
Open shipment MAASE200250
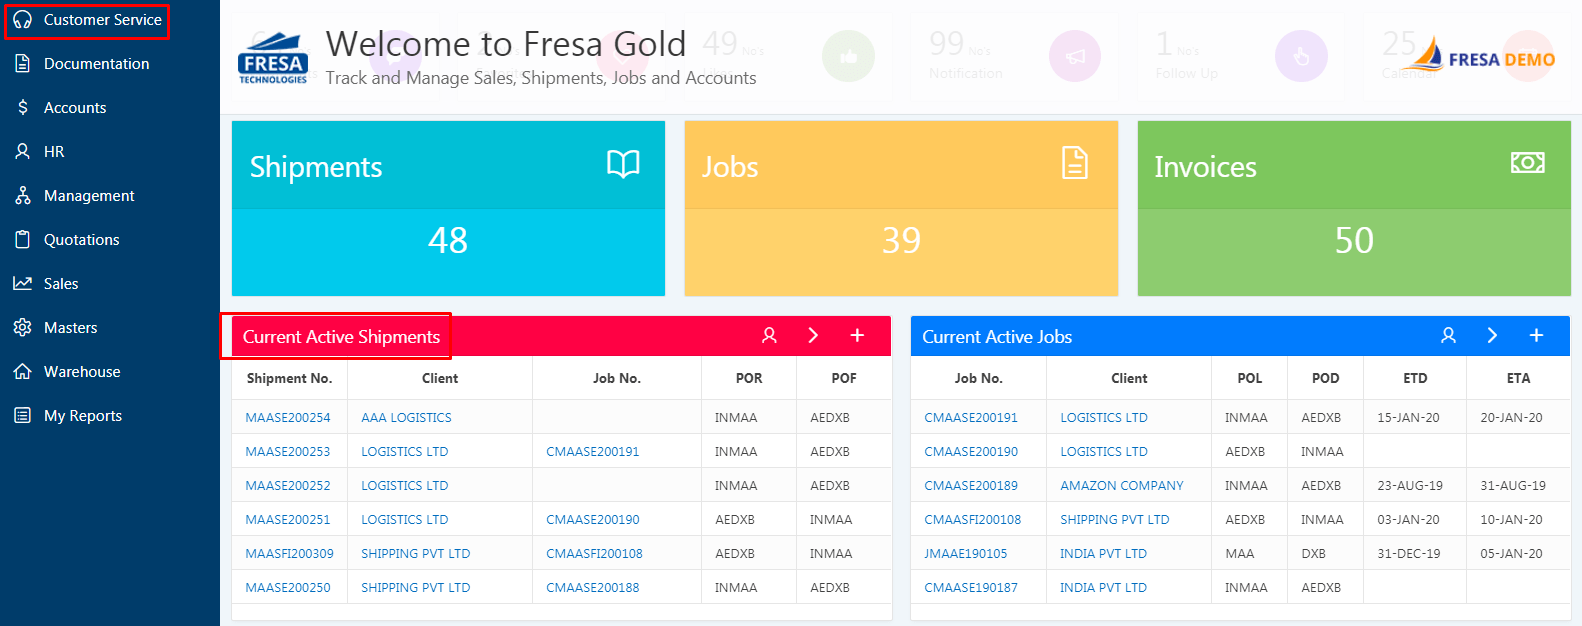[x=288, y=587]
